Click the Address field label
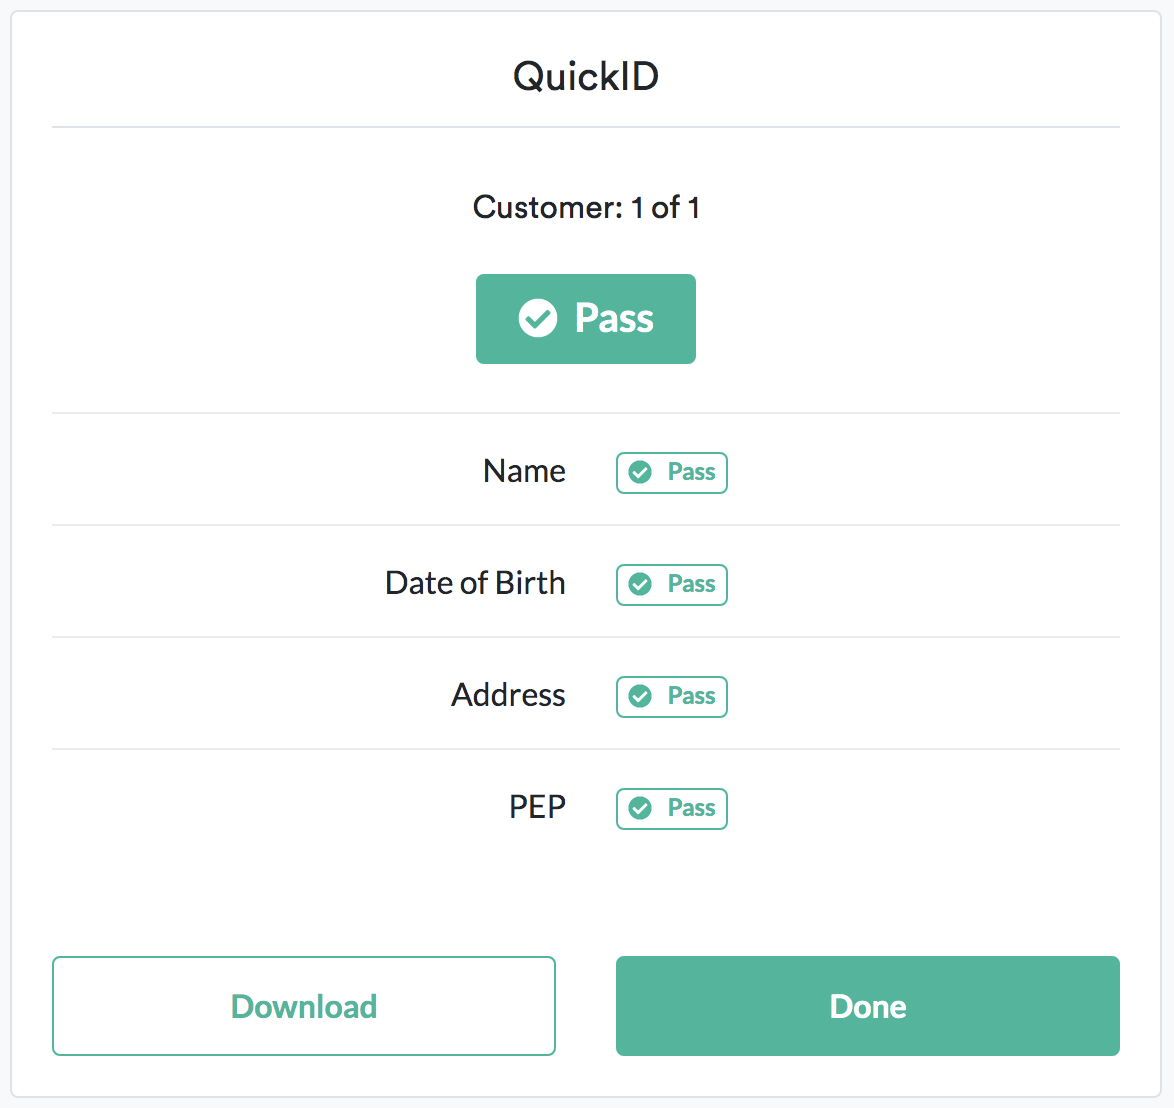The width and height of the screenshot is (1174, 1108). [x=508, y=695]
